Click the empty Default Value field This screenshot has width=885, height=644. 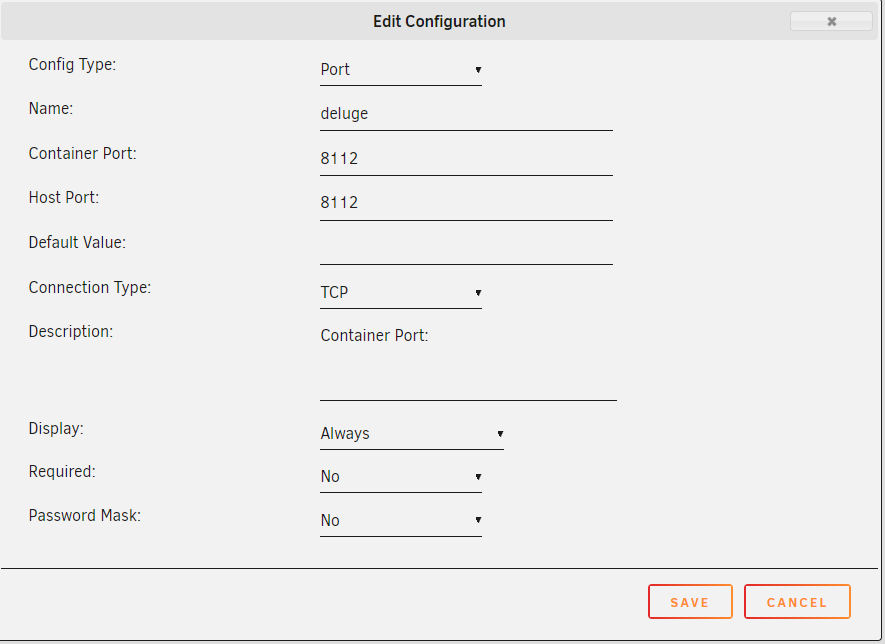(x=466, y=248)
